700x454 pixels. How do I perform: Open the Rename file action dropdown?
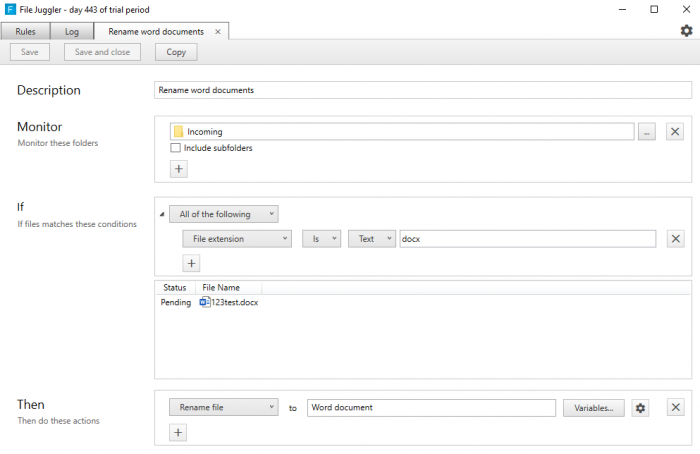coord(224,408)
